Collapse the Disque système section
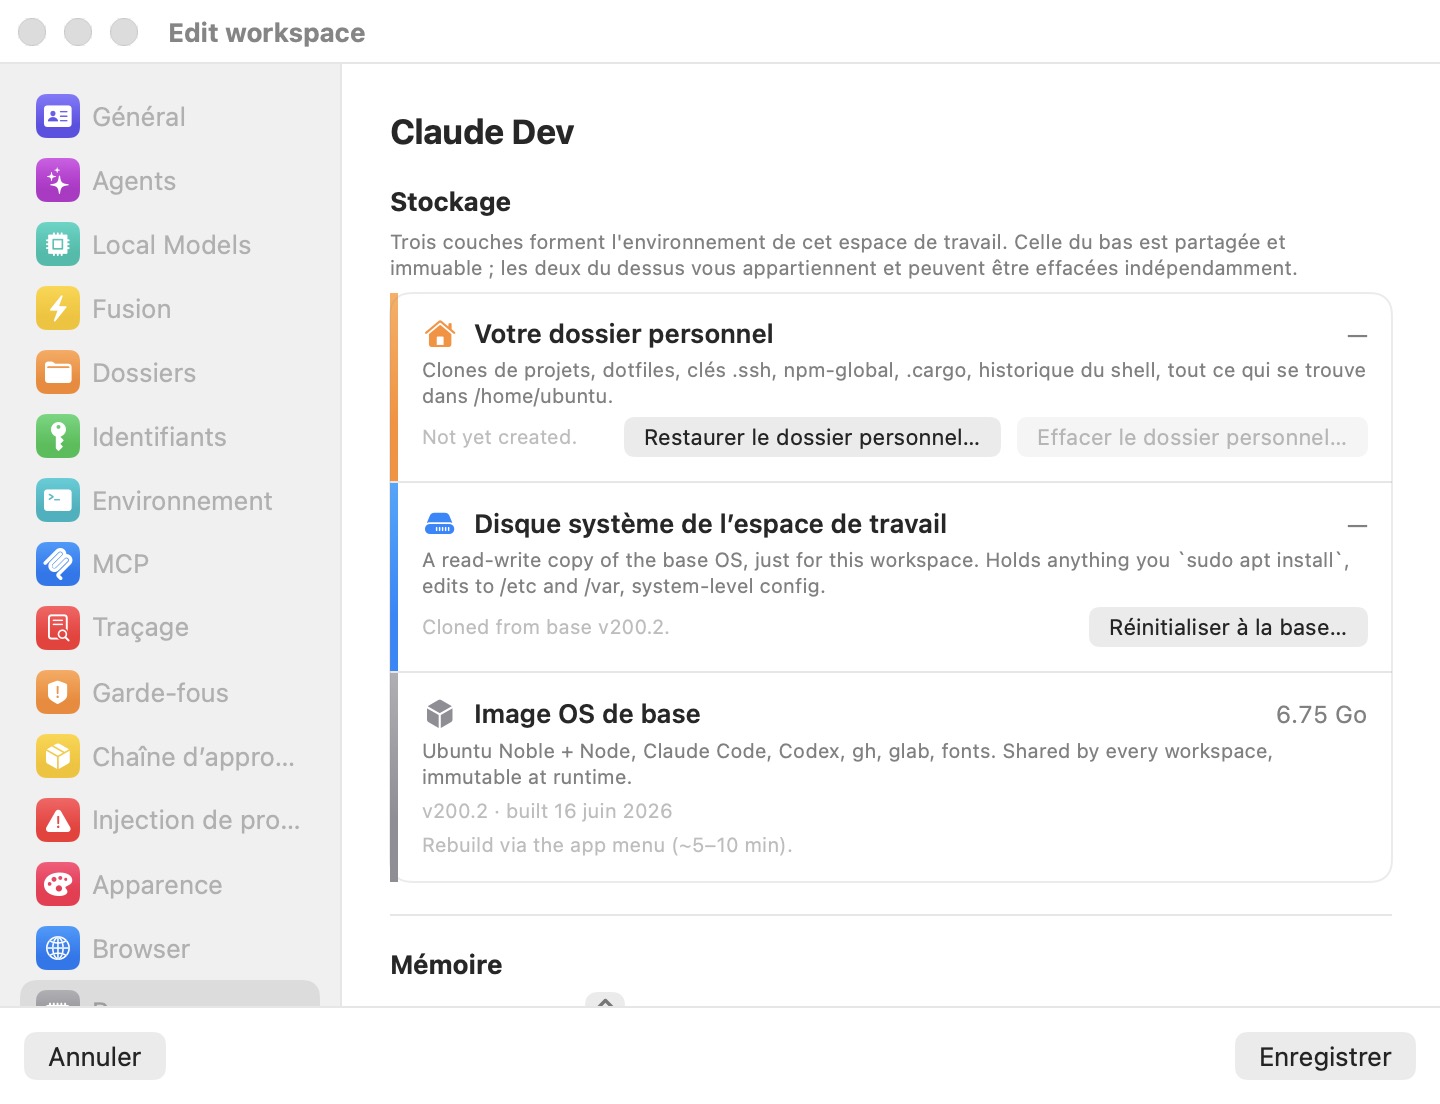Image resolution: width=1440 pixels, height=1104 pixels. coord(1357,526)
